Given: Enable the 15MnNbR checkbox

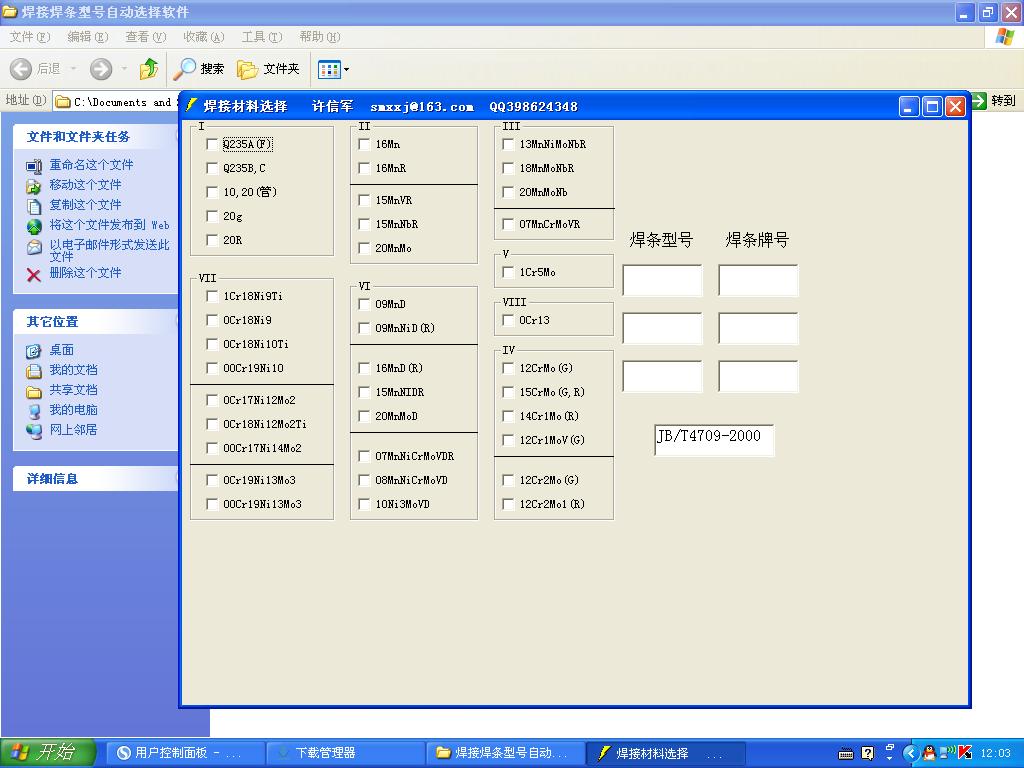Looking at the screenshot, I should (364, 224).
